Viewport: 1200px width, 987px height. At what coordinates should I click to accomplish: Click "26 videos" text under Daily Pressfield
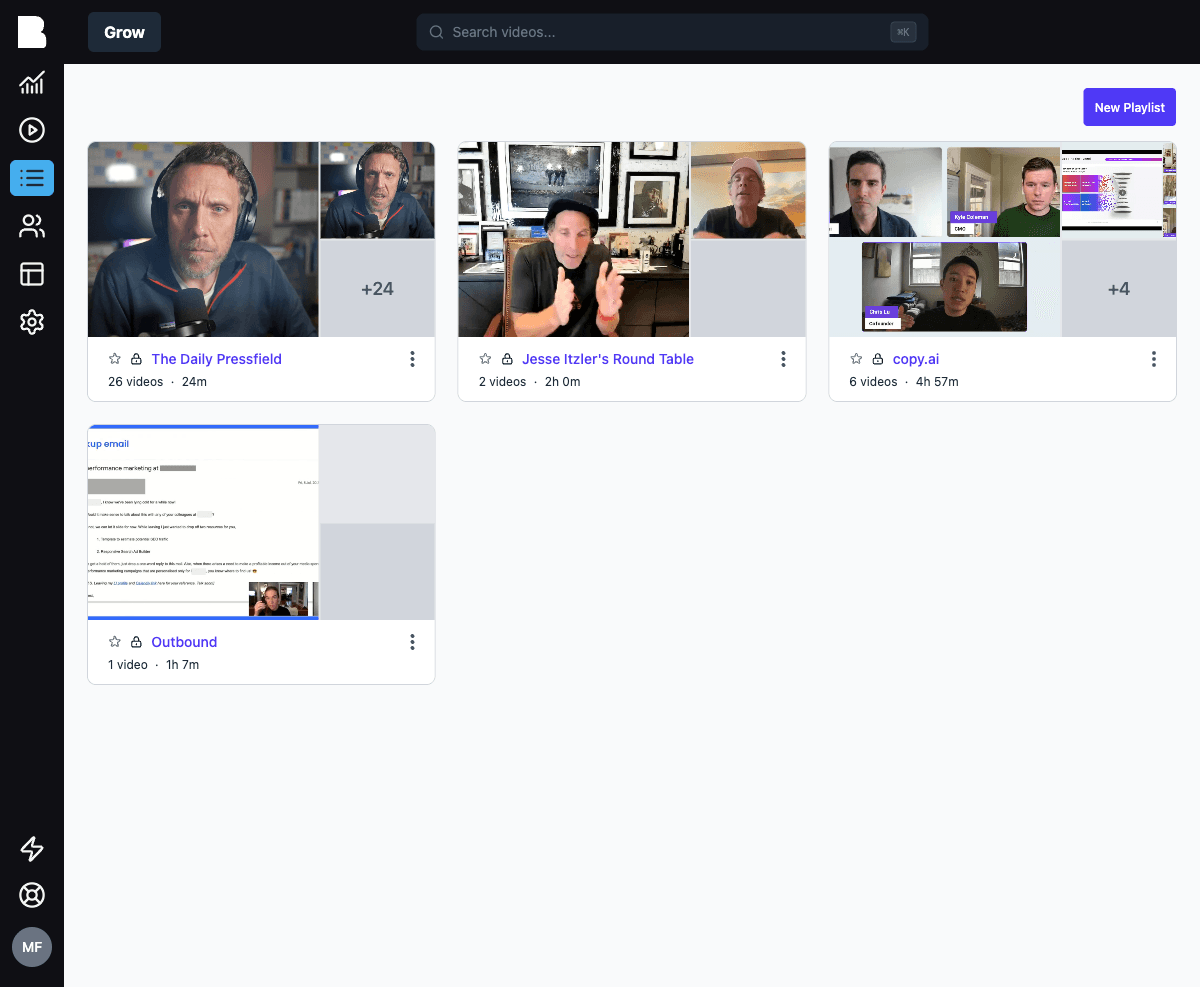coord(135,382)
